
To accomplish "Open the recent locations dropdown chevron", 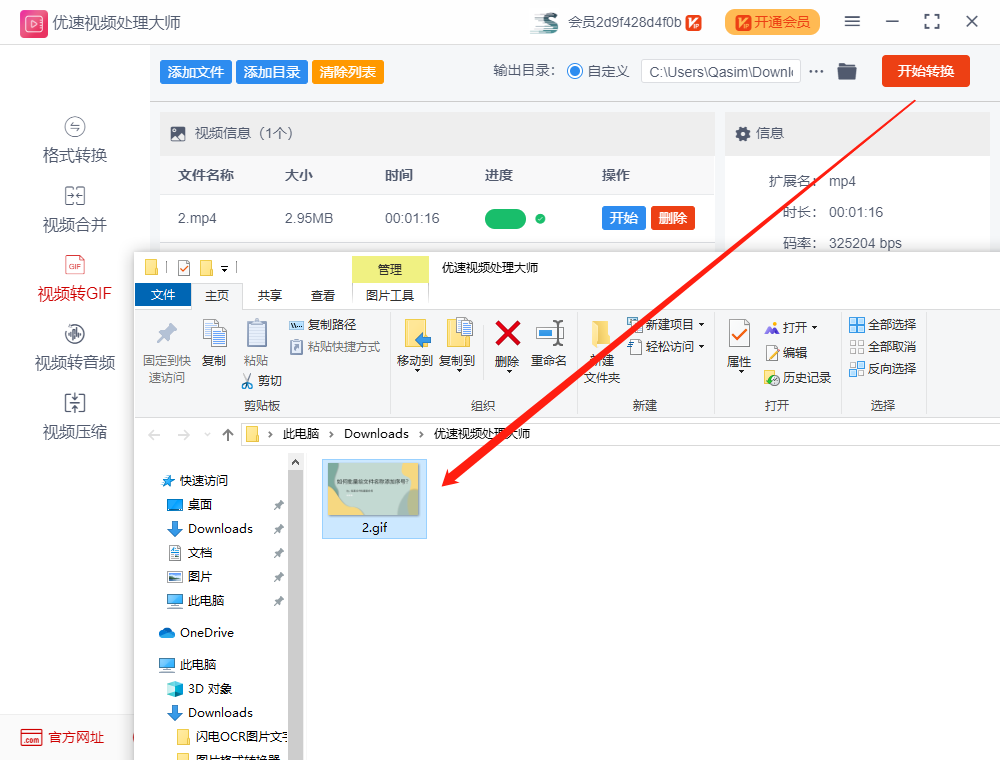I will tap(207, 435).
